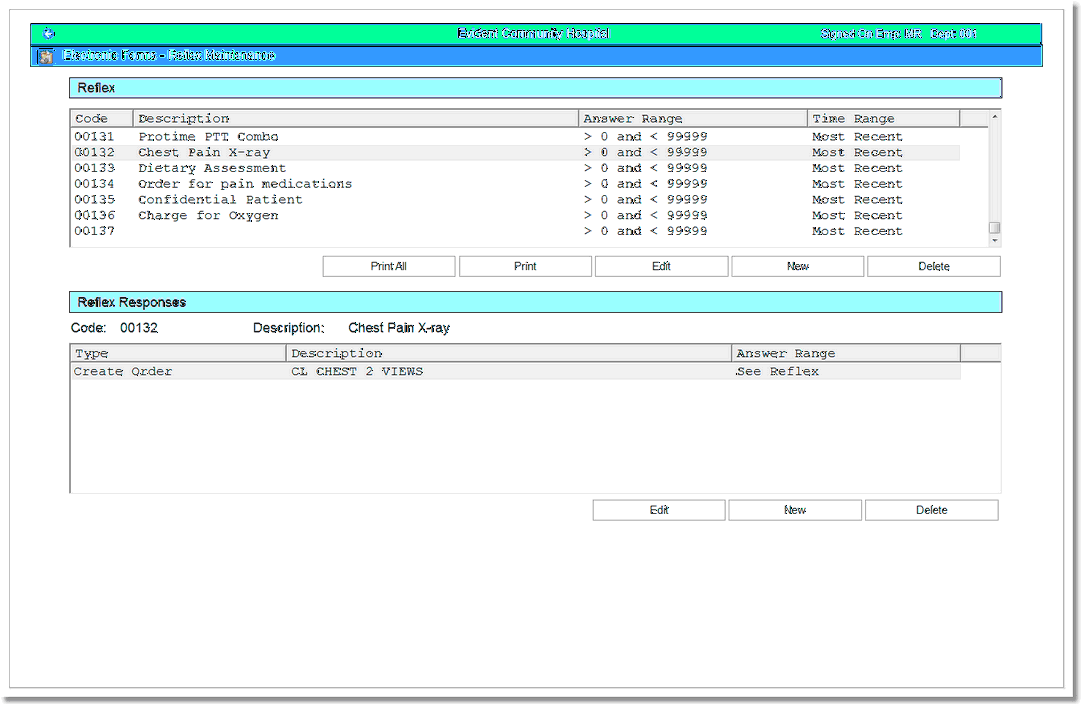Create a new reflex with the upper New button
The height and width of the screenshot is (706, 1082).
798,266
